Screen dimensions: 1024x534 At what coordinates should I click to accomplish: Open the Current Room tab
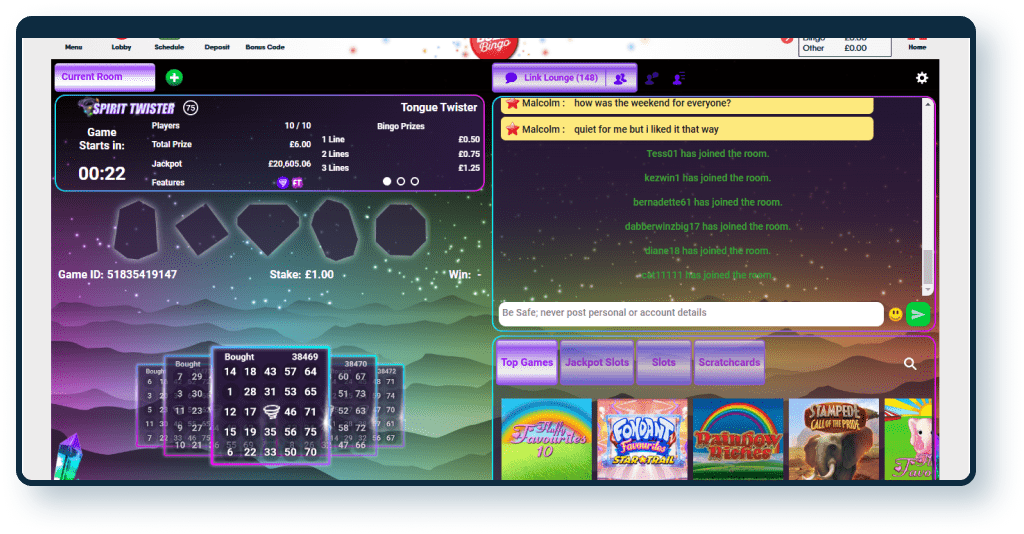coord(104,77)
